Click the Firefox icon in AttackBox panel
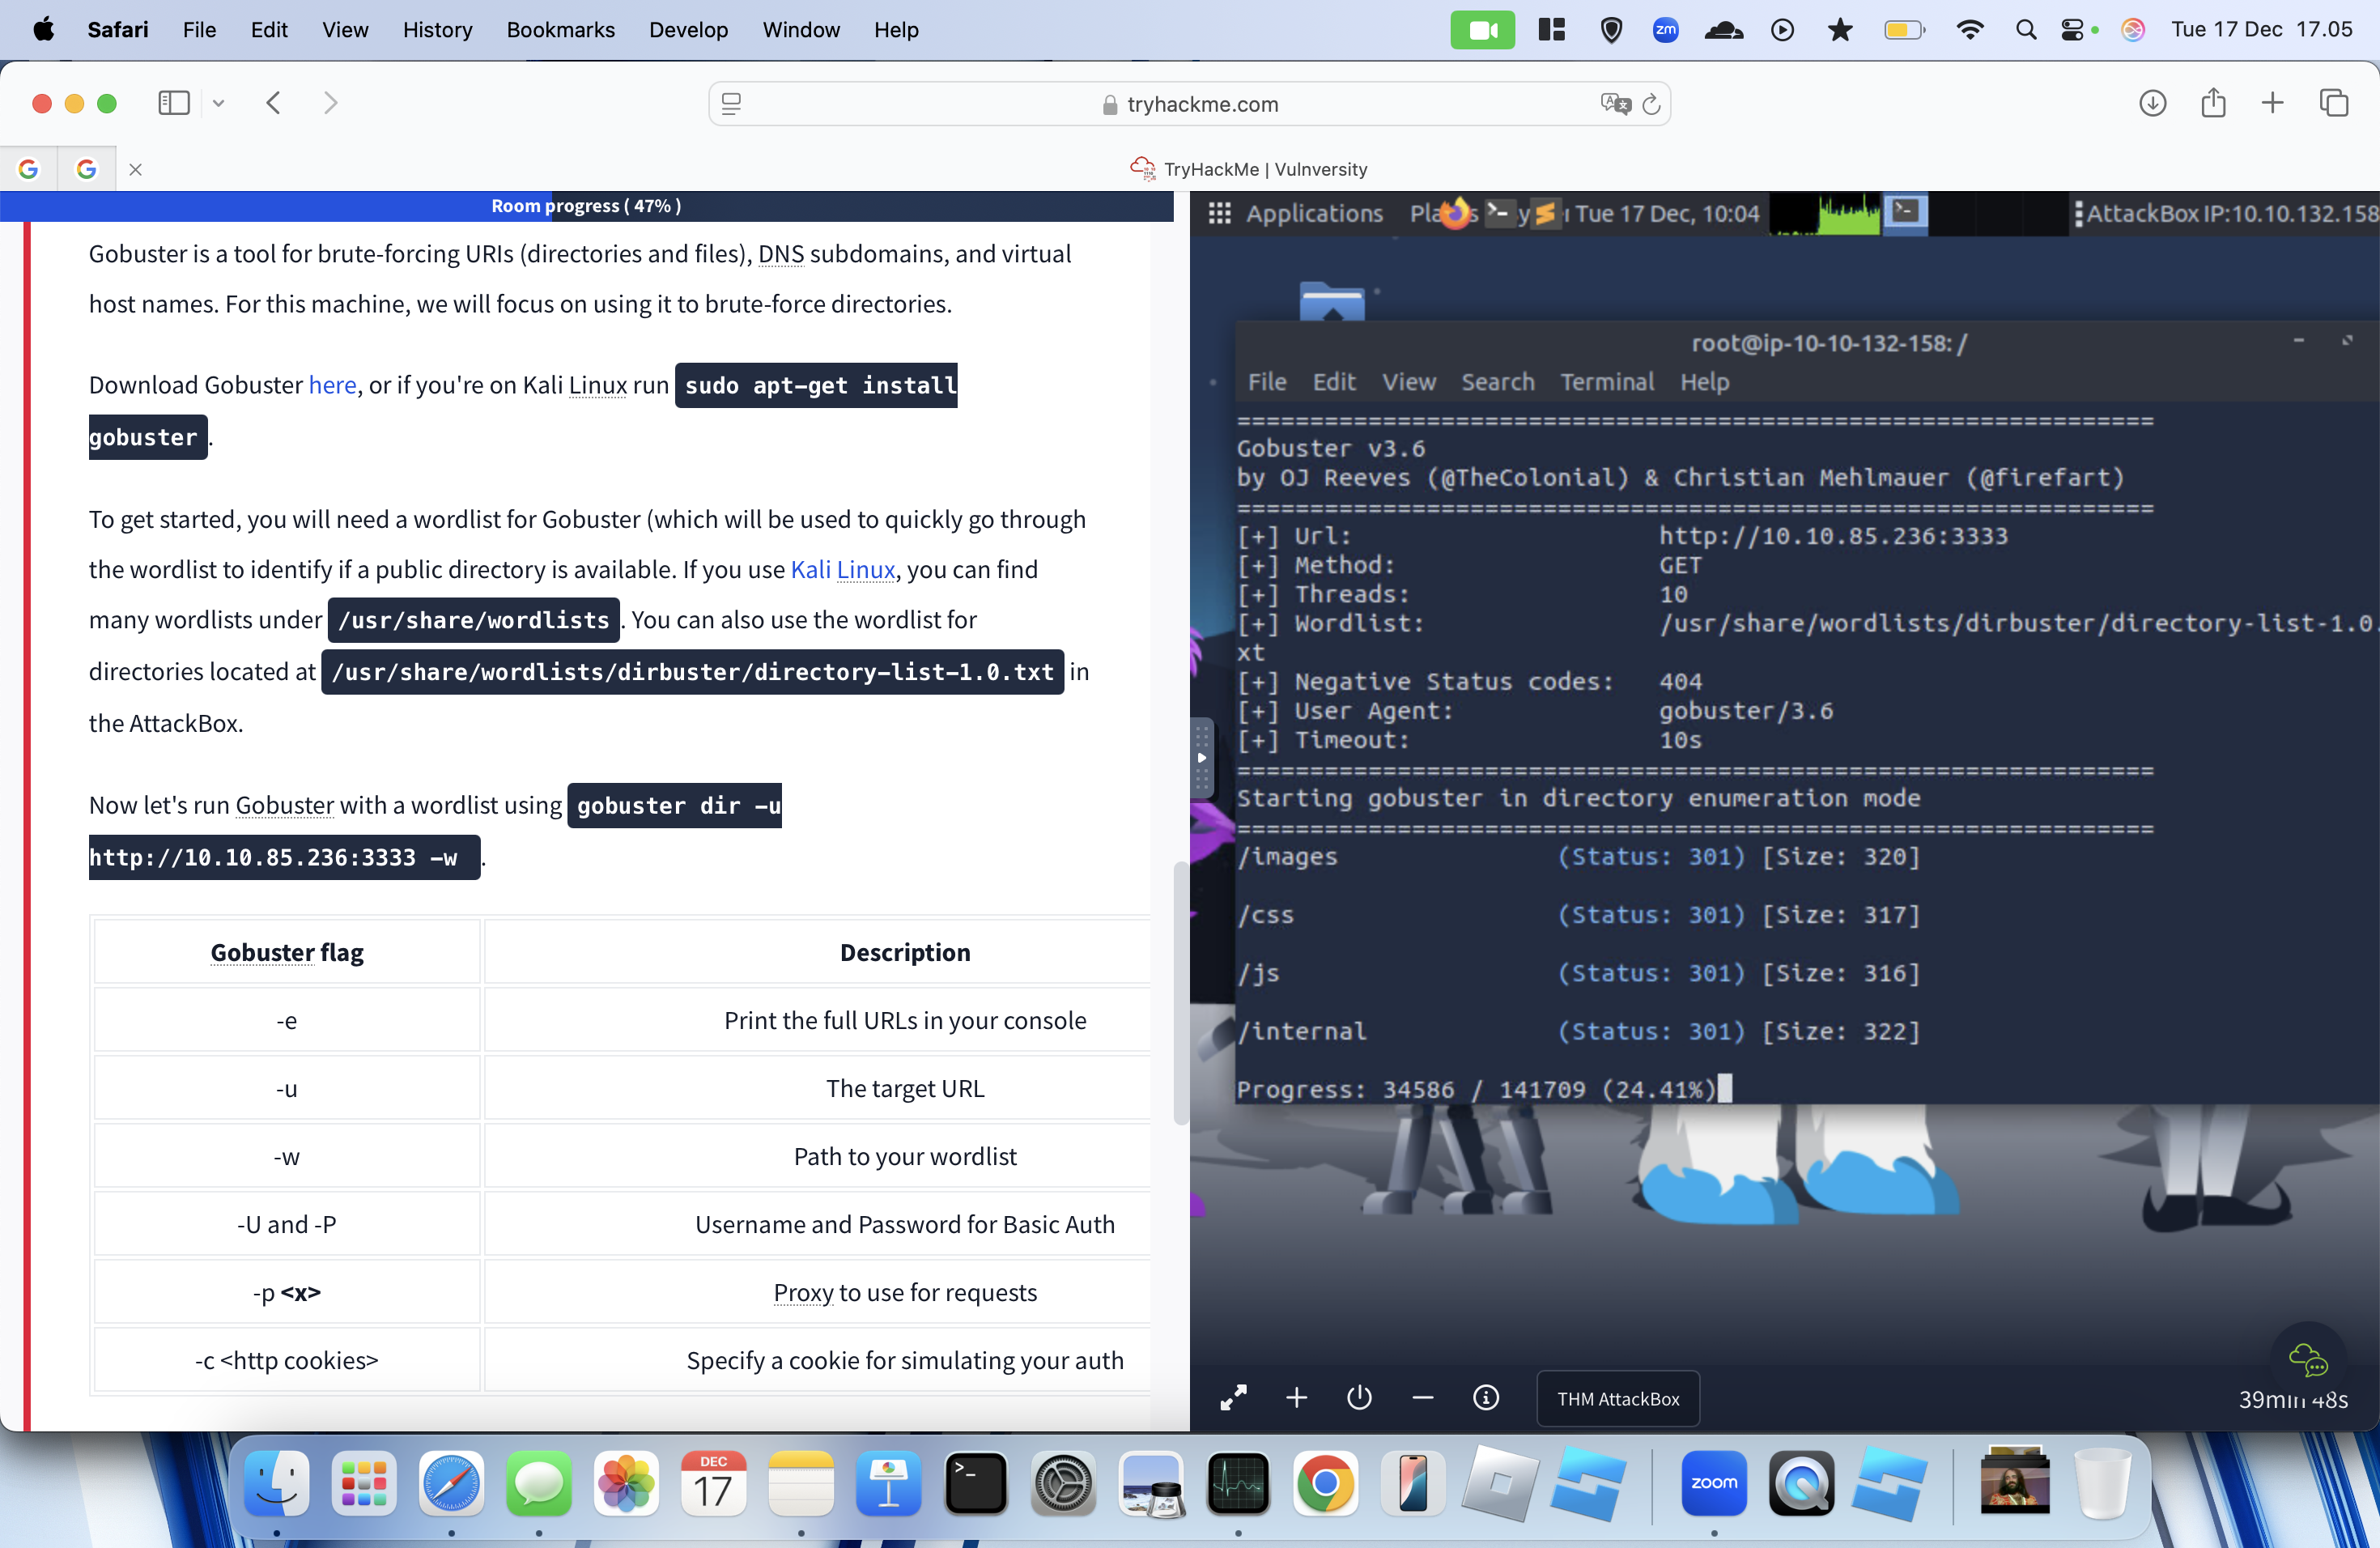 click(1456, 213)
